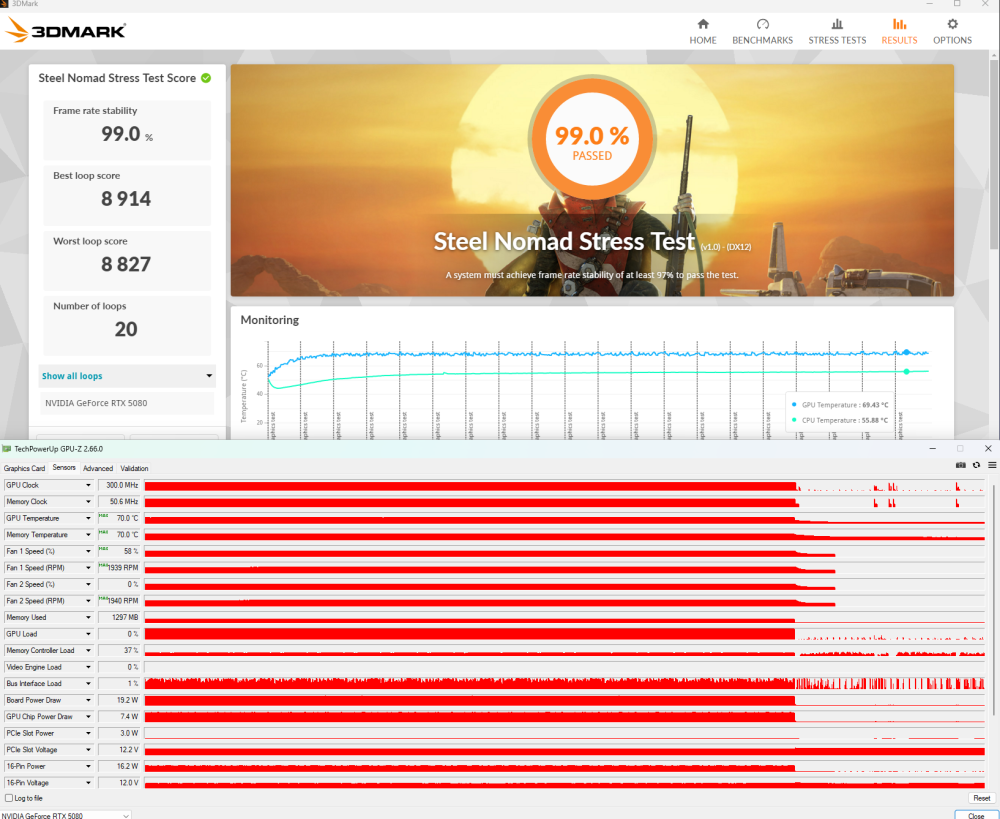1000x819 pixels.
Task: Click the 3DMark logo
Action: (65, 30)
